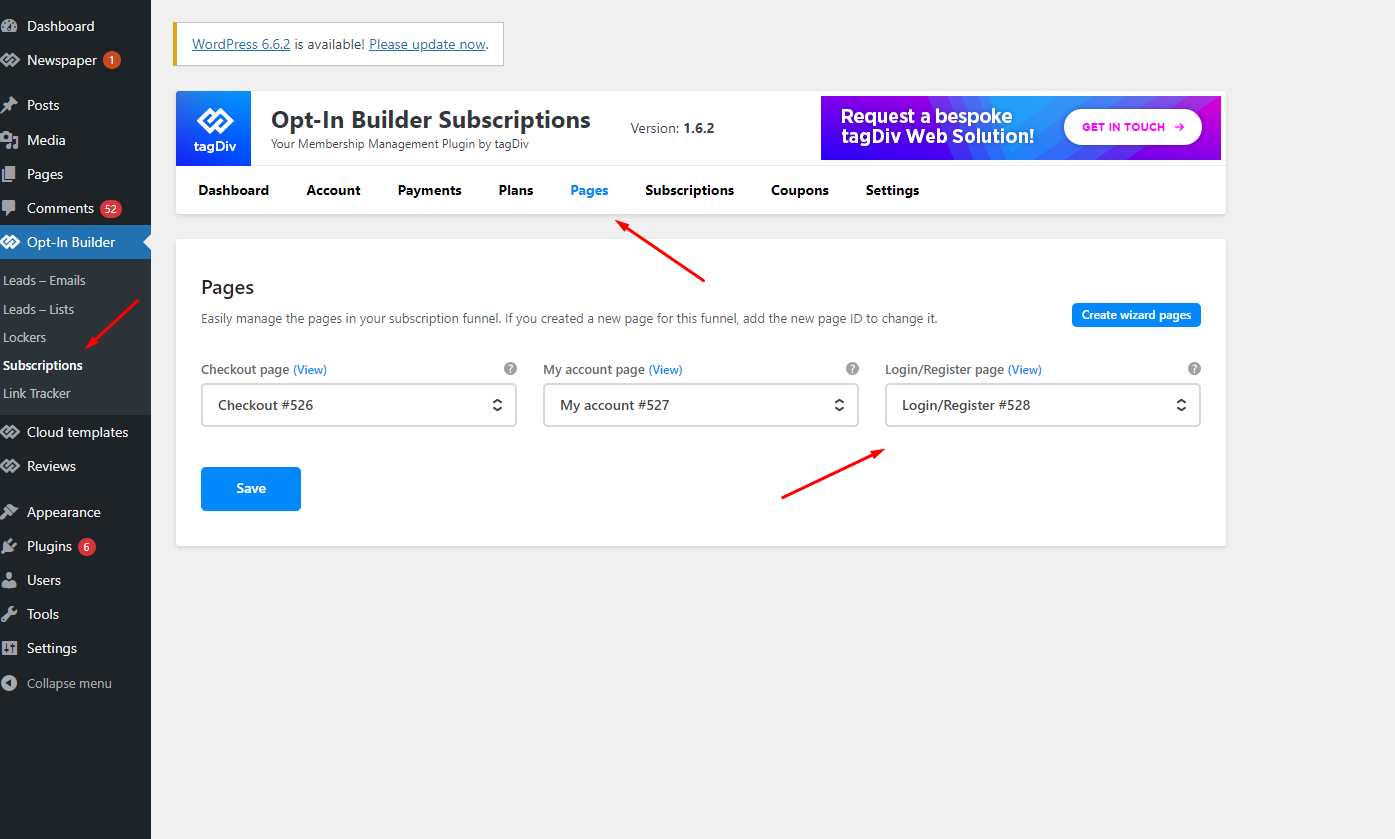Click the Newspaper theme icon in sidebar
Viewport: 1395px width, 839px height.
click(x=9, y=60)
